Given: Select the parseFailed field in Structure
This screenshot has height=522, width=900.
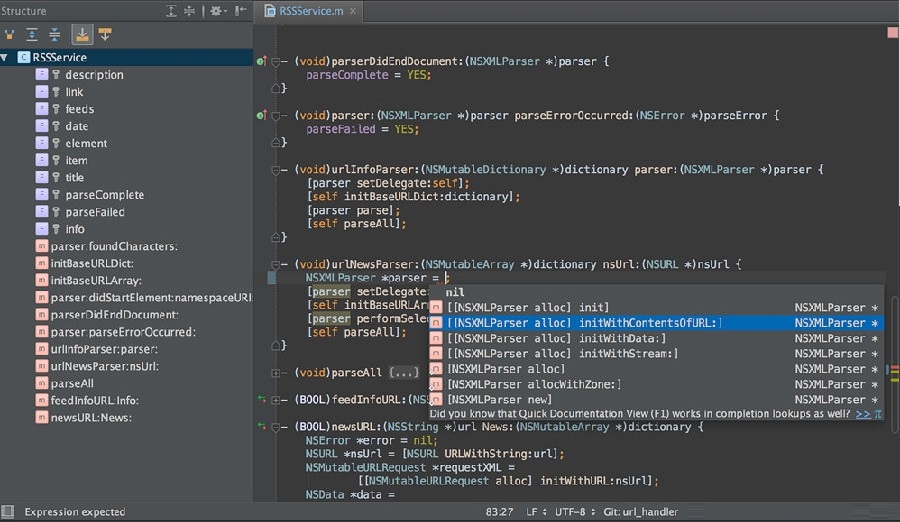Looking at the screenshot, I should (x=95, y=212).
